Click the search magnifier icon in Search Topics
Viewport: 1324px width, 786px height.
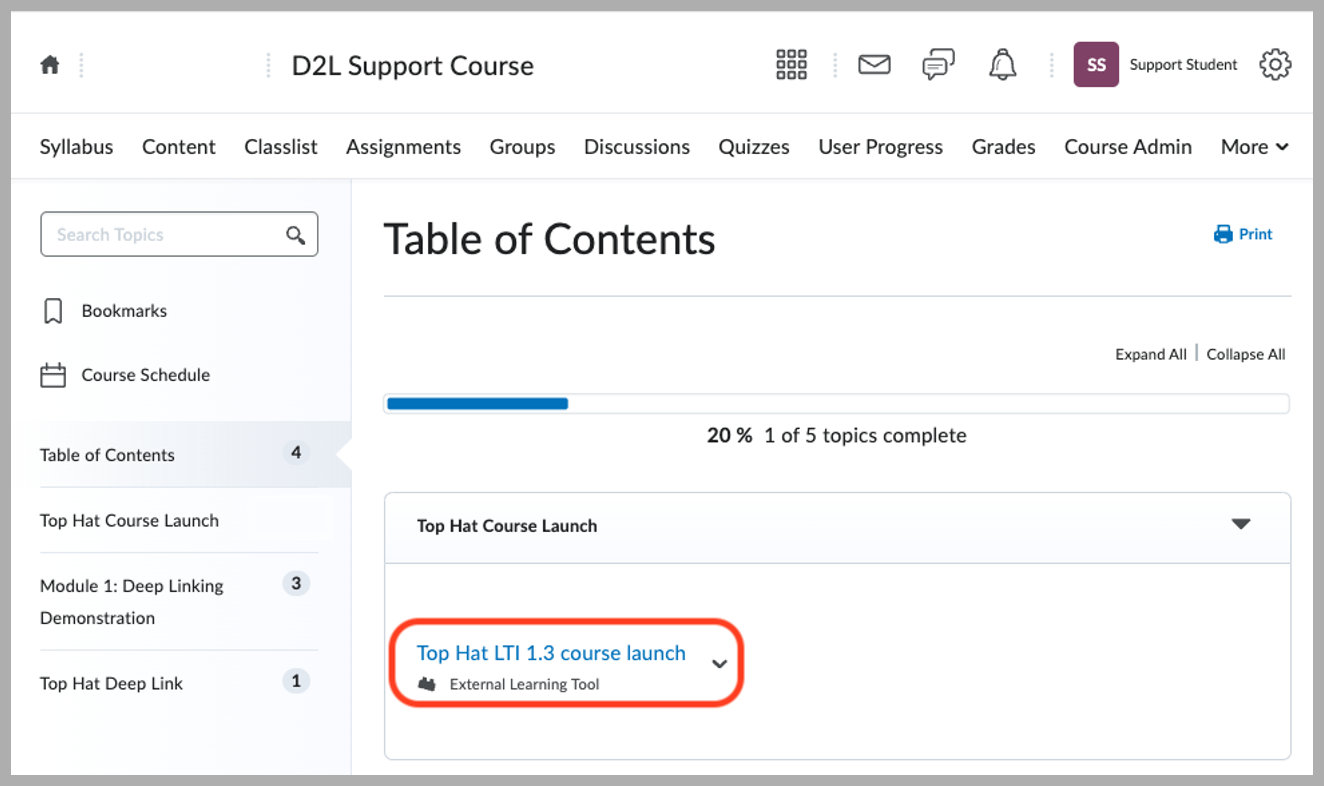295,235
